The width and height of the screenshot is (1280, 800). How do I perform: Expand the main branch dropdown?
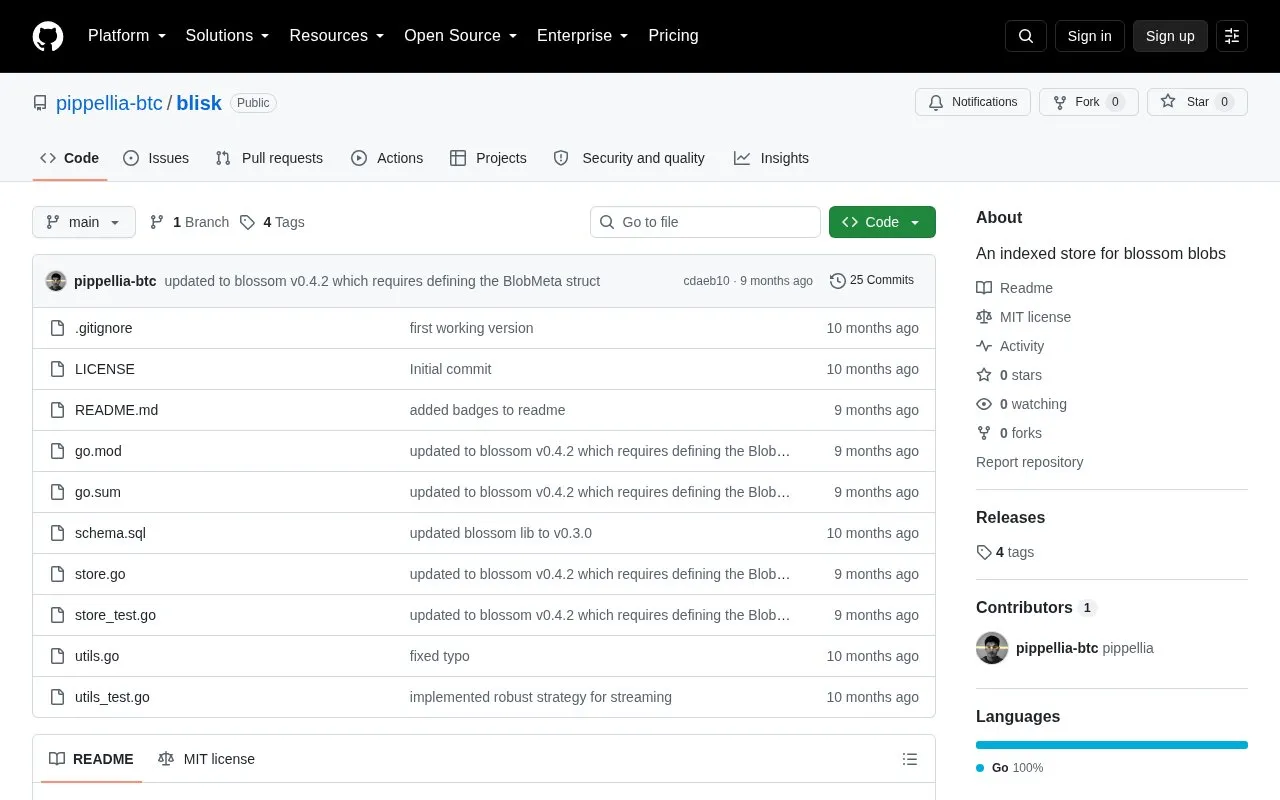coord(84,222)
